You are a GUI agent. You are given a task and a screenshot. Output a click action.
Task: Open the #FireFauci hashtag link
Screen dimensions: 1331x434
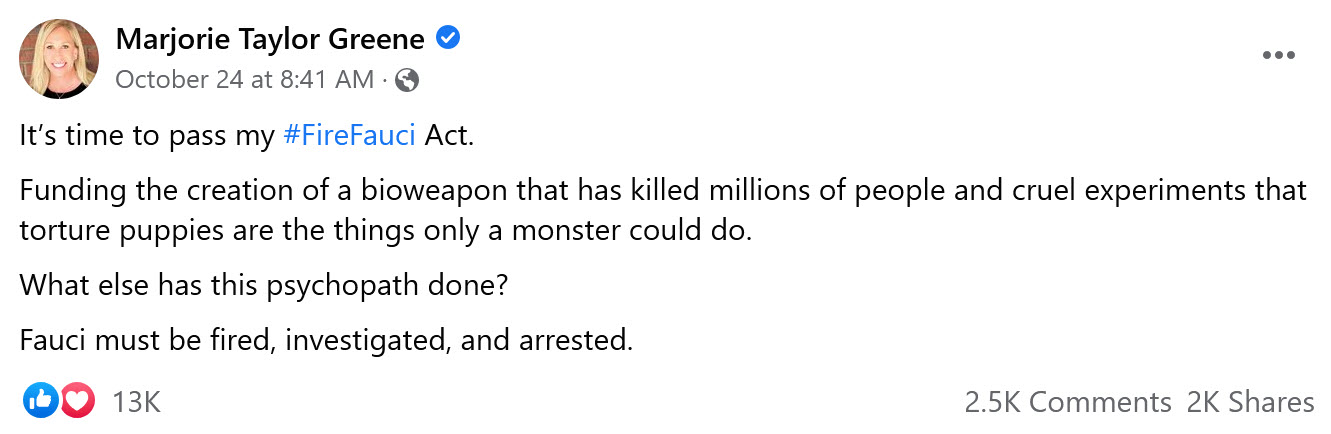click(x=349, y=136)
